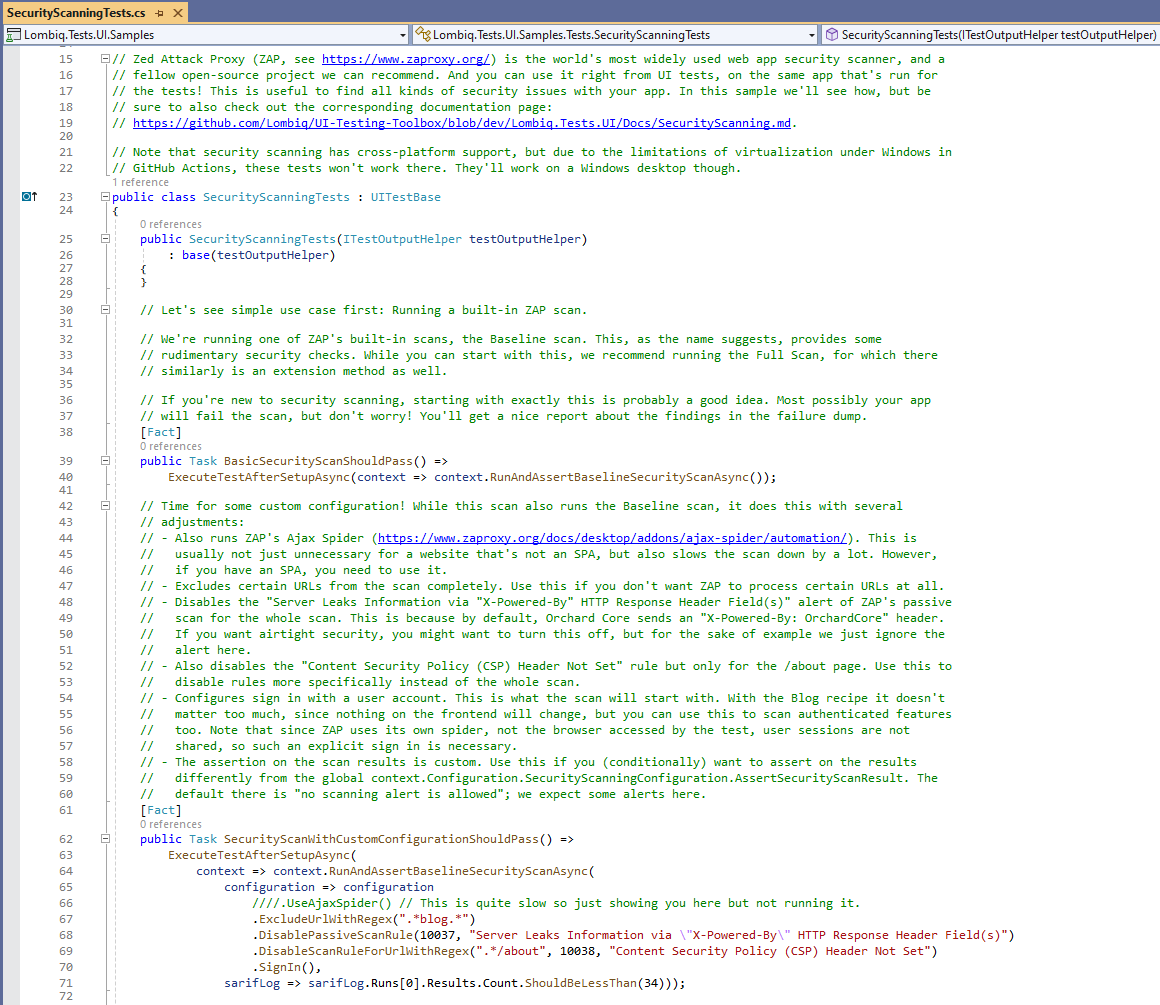Collapse the comment region at line 30
The image size is (1160, 1005).
coord(105,310)
